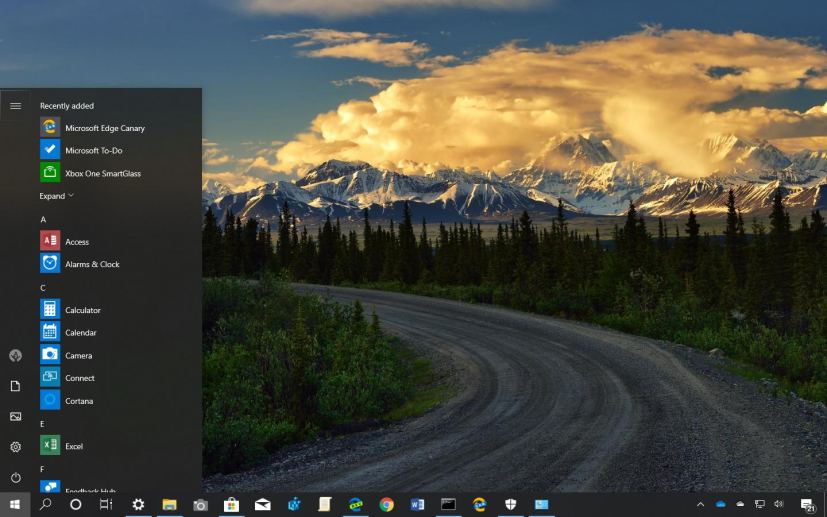This screenshot has width=827, height=517.
Task: Open blue OneDrive cloud in tray
Action: (x=720, y=504)
